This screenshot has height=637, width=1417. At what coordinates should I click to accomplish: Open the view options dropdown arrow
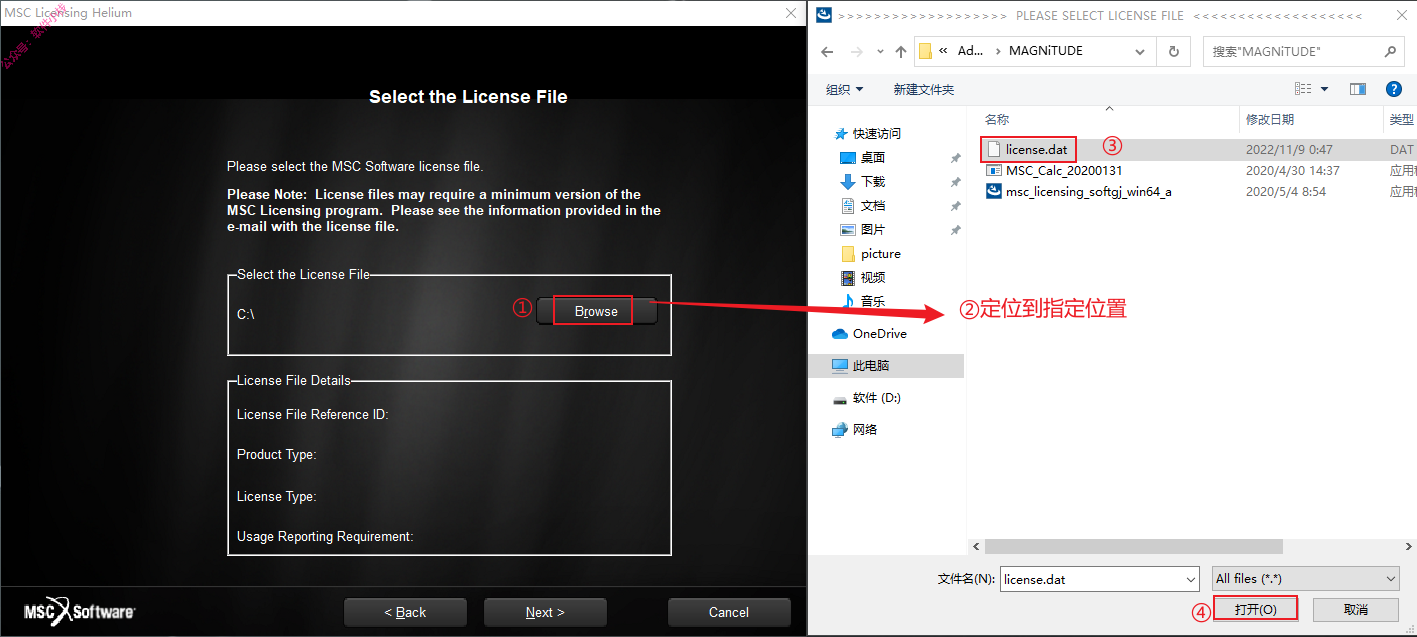pos(1325,89)
